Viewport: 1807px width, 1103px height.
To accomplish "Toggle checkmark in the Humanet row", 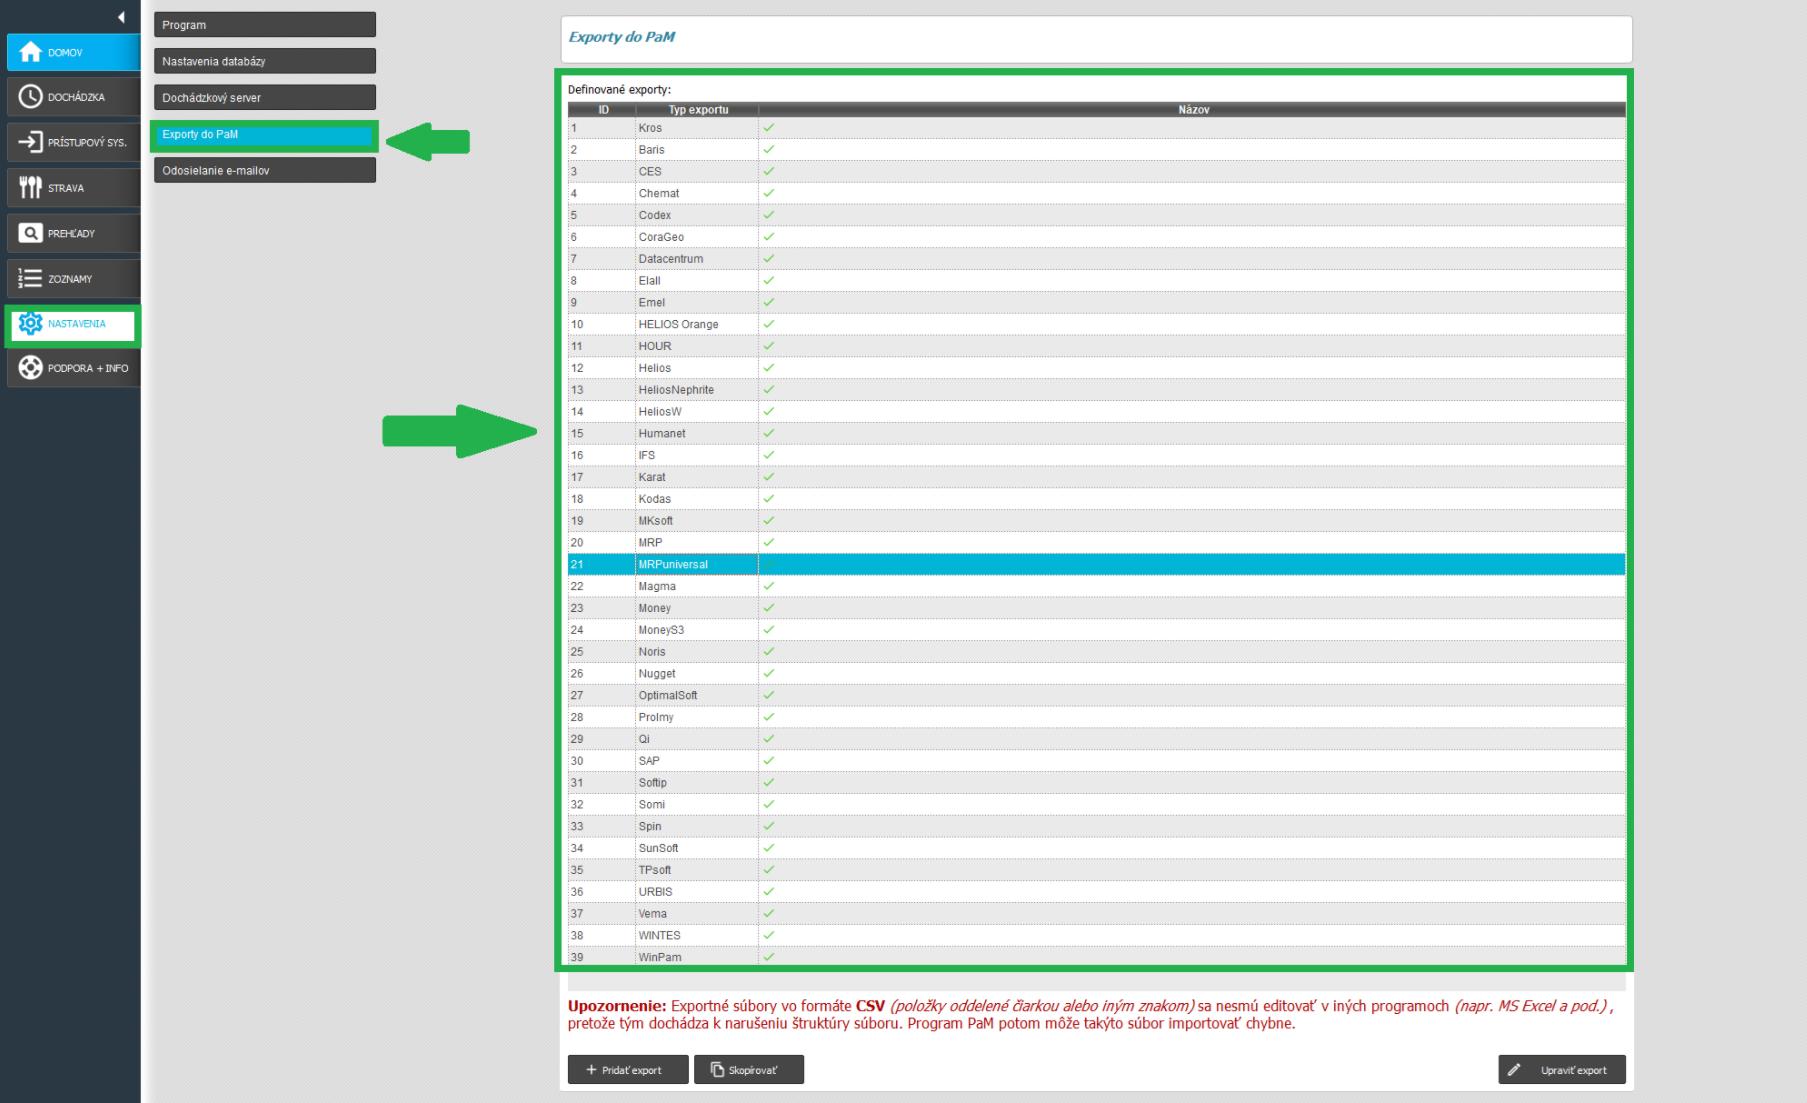I will pyautogui.click(x=769, y=433).
